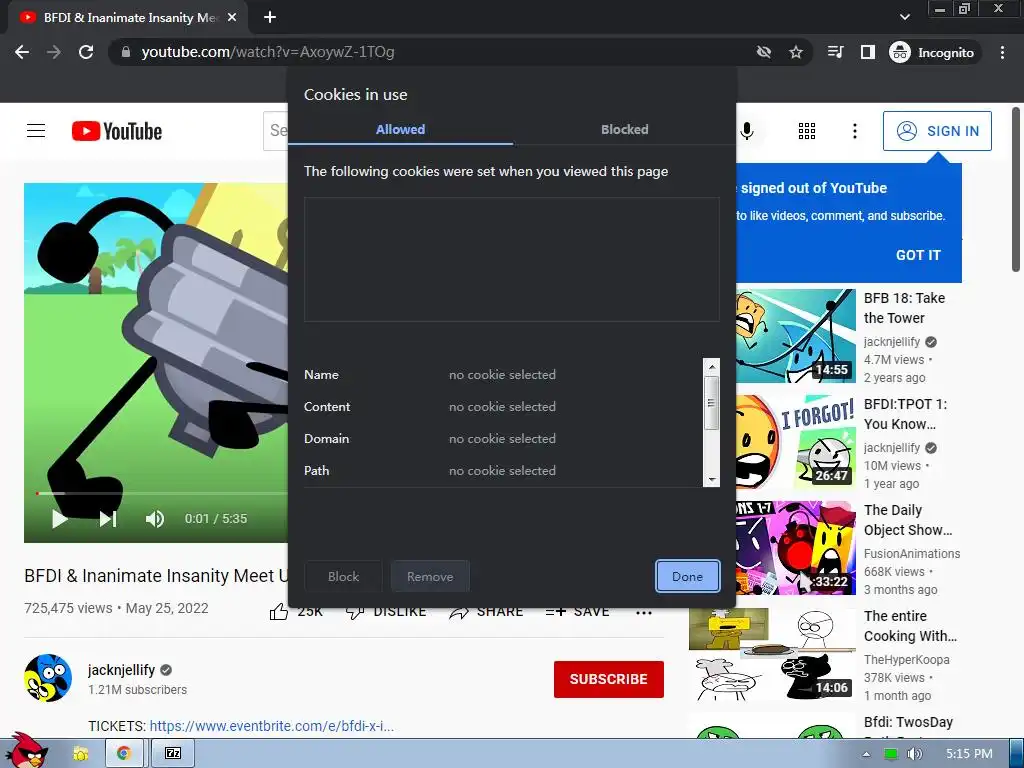
Task: Open the jacknjellify channel name link
Action: tap(121, 670)
